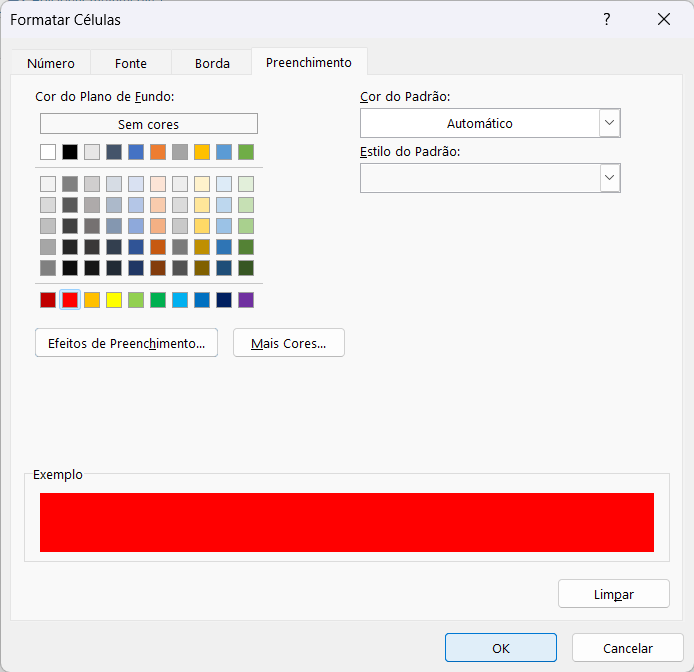Click the help question mark icon
Screen dimensions: 694x672
tap(607, 19)
